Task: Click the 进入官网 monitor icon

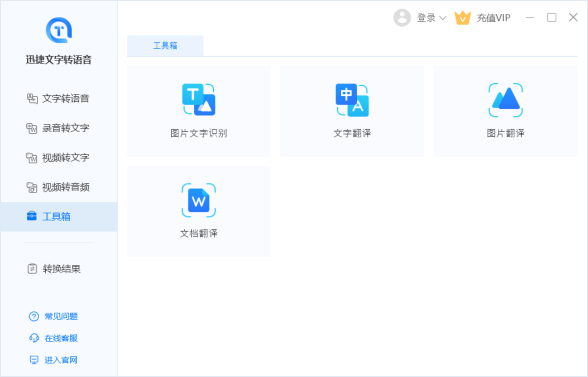Action: [34, 360]
